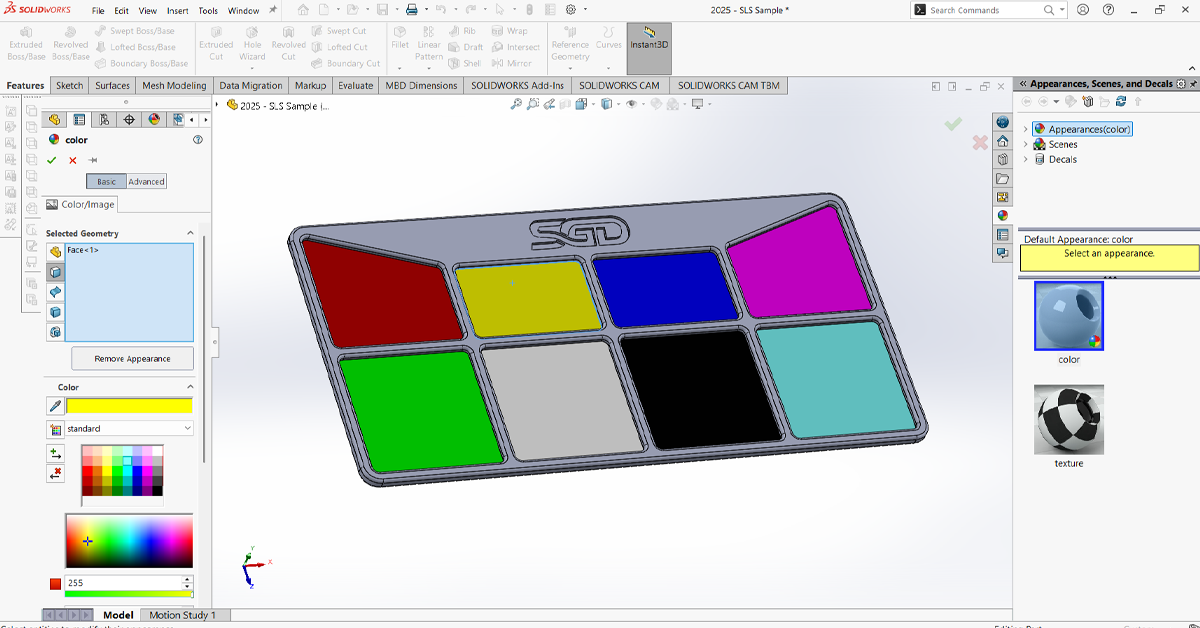Open the Evaluate tab
1200x628 pixels.
(355, 86)
